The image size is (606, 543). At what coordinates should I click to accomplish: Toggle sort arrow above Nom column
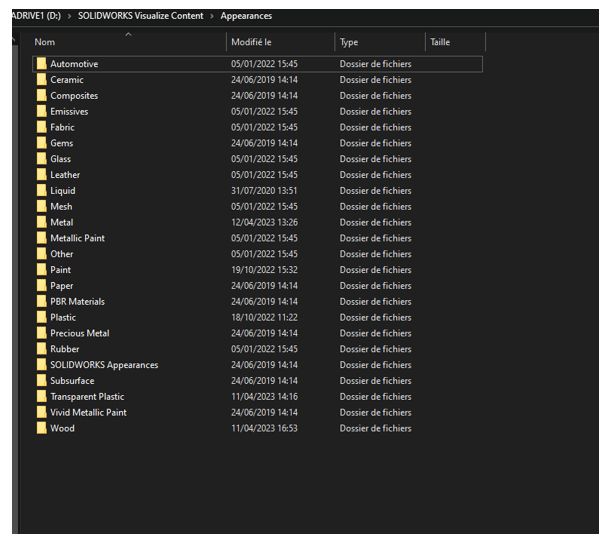[x=128, y=35]
